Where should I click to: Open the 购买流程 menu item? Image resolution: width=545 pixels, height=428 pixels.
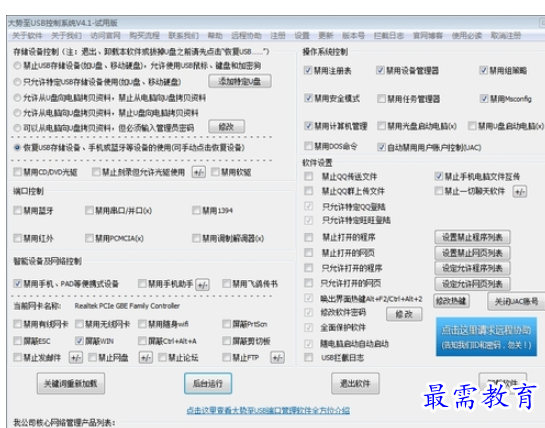point(144,35)
